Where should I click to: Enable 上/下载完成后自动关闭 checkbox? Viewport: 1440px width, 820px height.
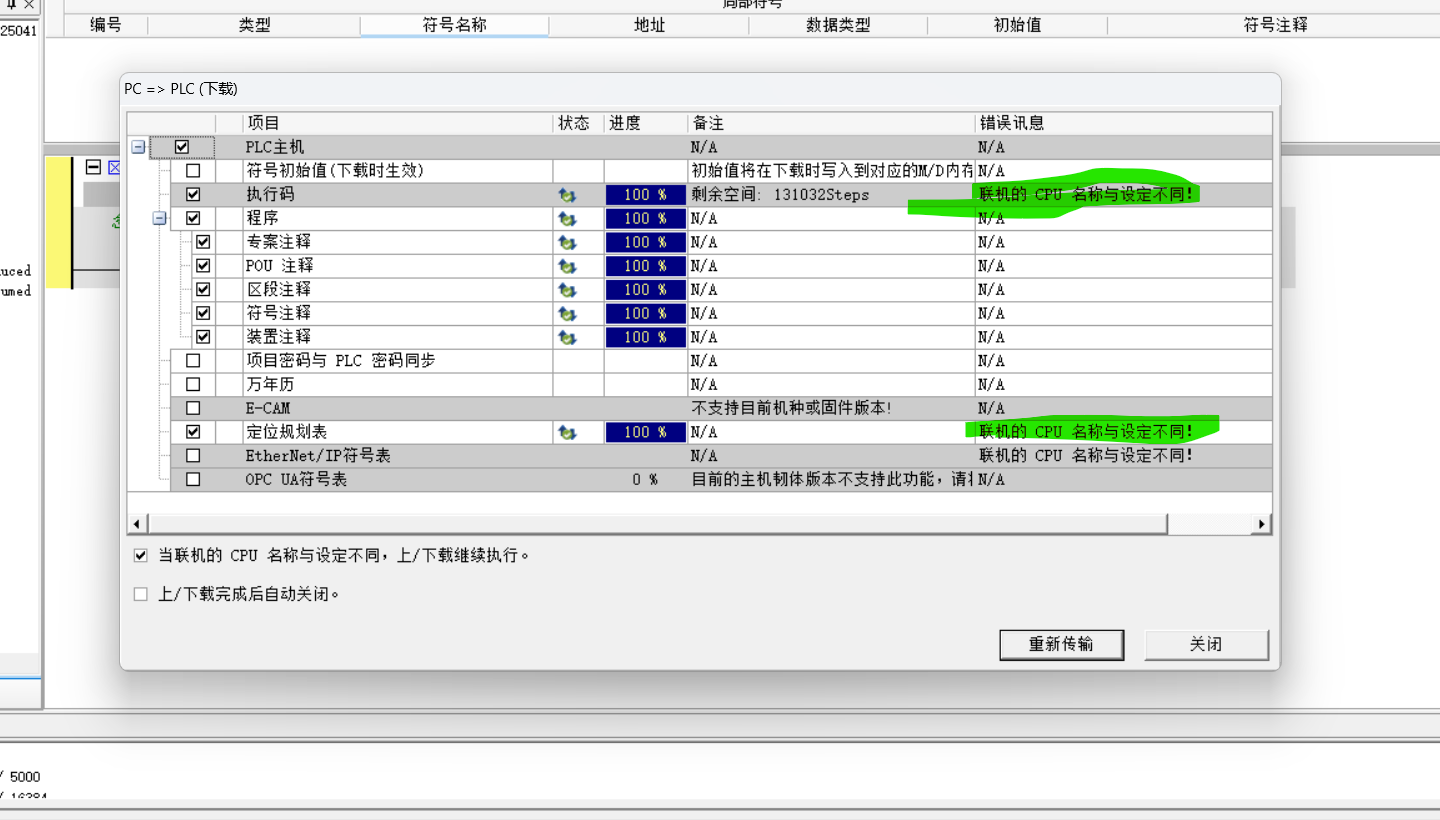tap(141, 594)
